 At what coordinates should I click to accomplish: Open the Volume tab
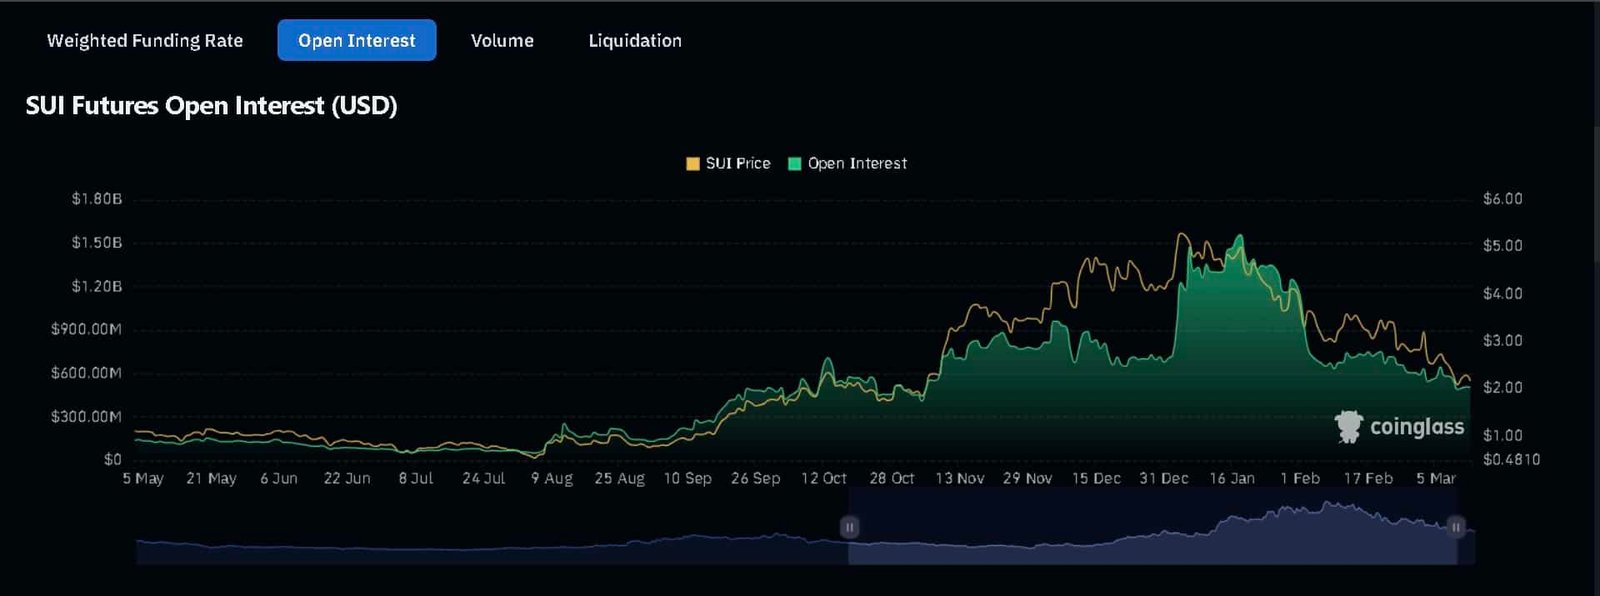click(x=502, y=41)
